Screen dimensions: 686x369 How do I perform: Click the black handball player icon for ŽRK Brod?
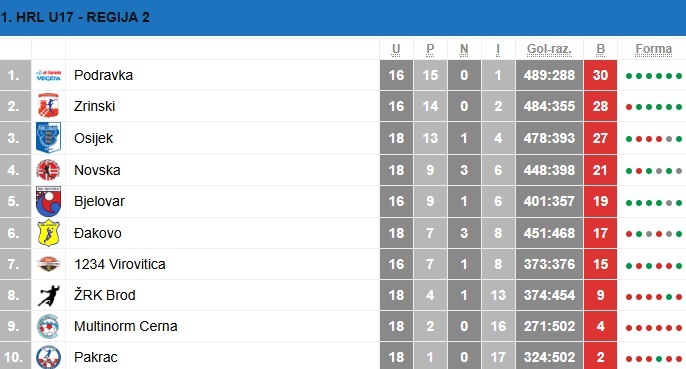pyautogui.click(x=49, y=295)
